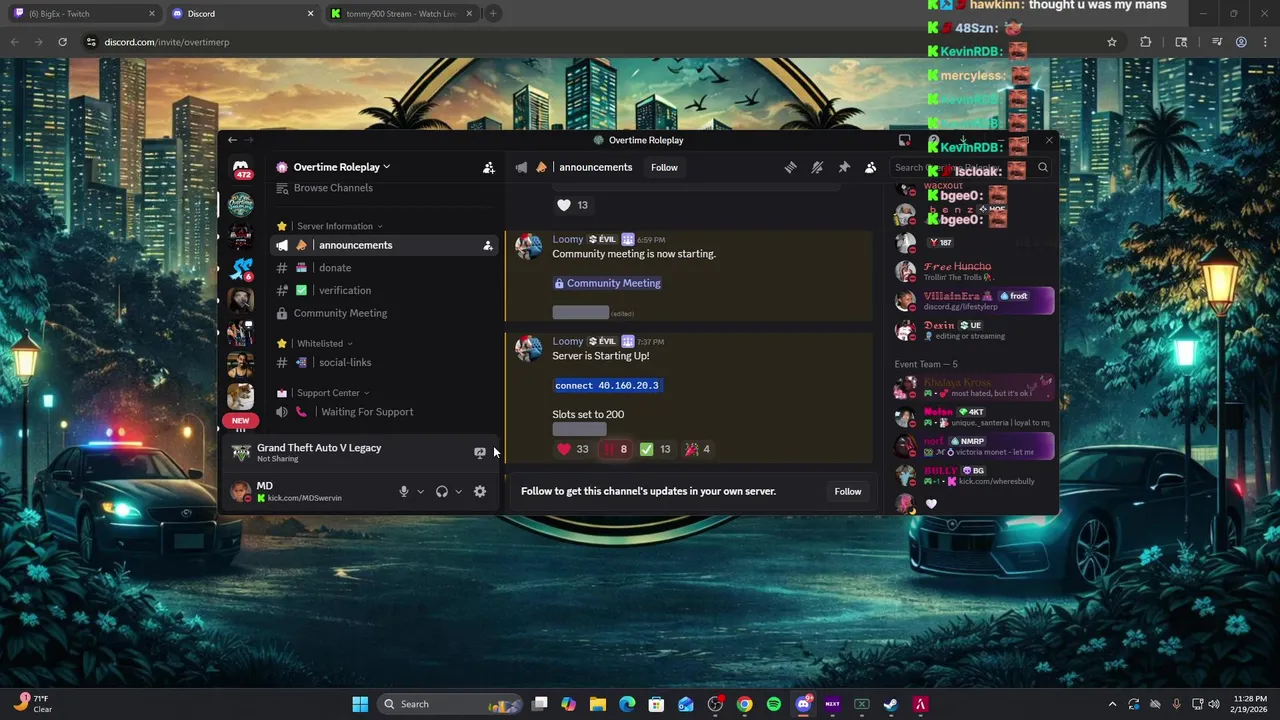Click the Windows Start button
This screenshot has height=720, width=1280.
(x=360, y=704)
